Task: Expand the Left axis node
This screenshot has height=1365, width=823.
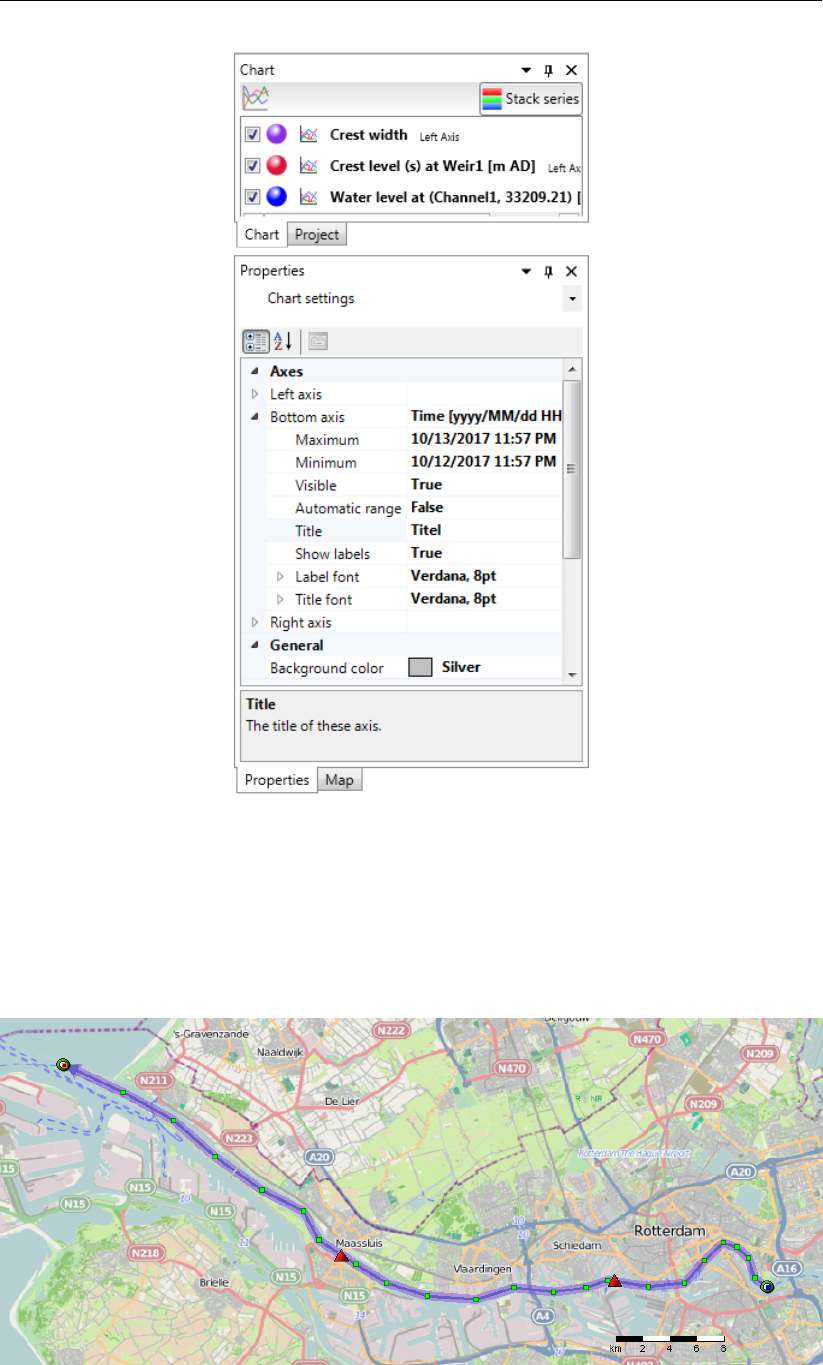Action: click(x=255, y=394)
